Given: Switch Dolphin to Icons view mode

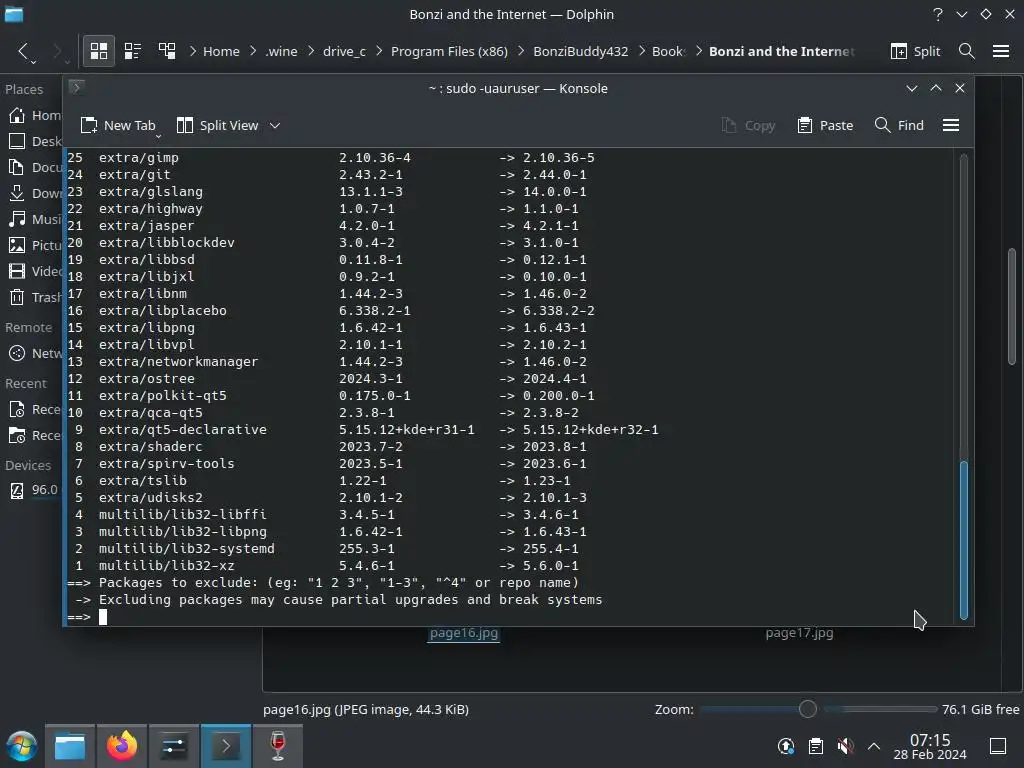Looking at the screenshot, I should click(99, 51).
